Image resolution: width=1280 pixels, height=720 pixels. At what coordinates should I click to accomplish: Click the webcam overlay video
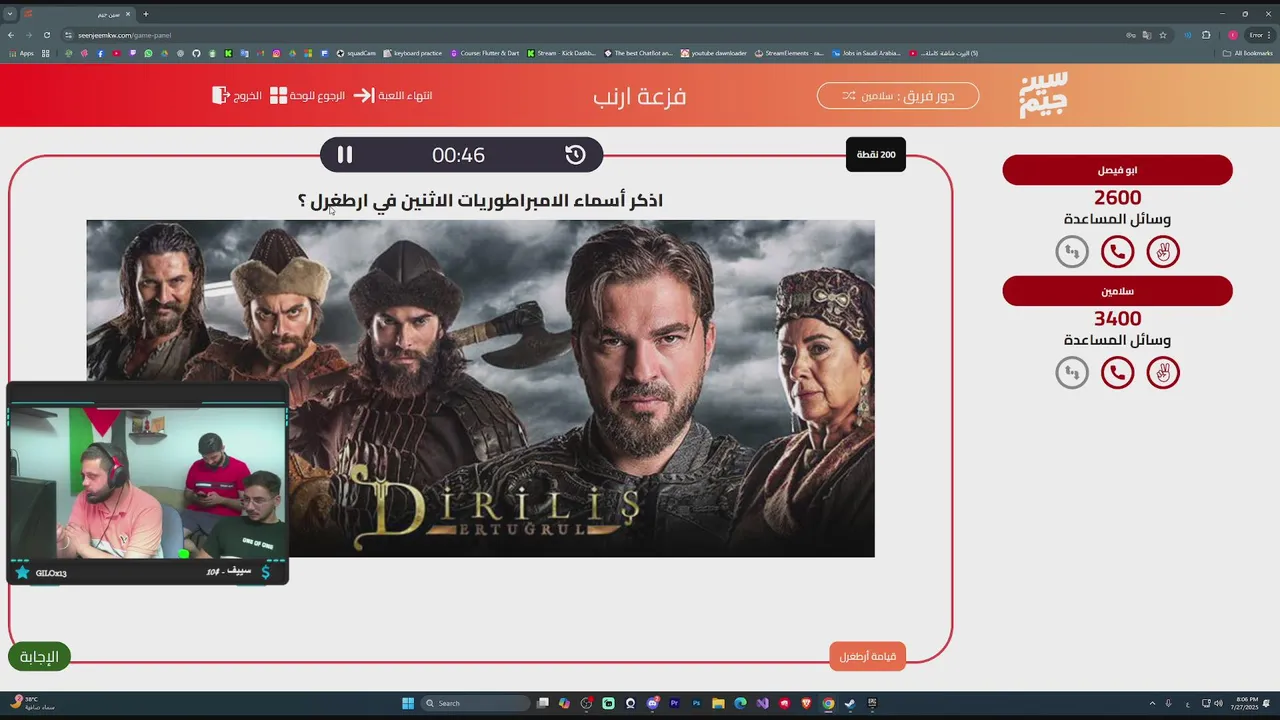[x=148, y=482]
